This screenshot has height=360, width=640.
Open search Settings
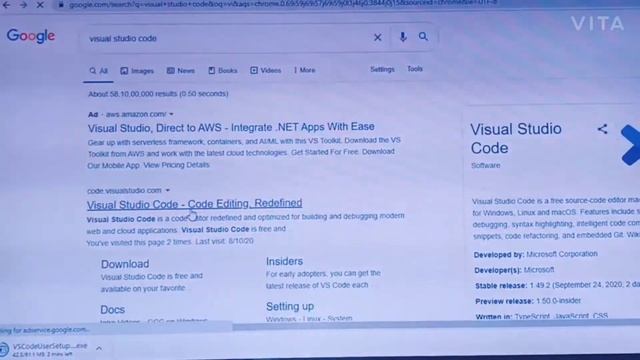382,69
